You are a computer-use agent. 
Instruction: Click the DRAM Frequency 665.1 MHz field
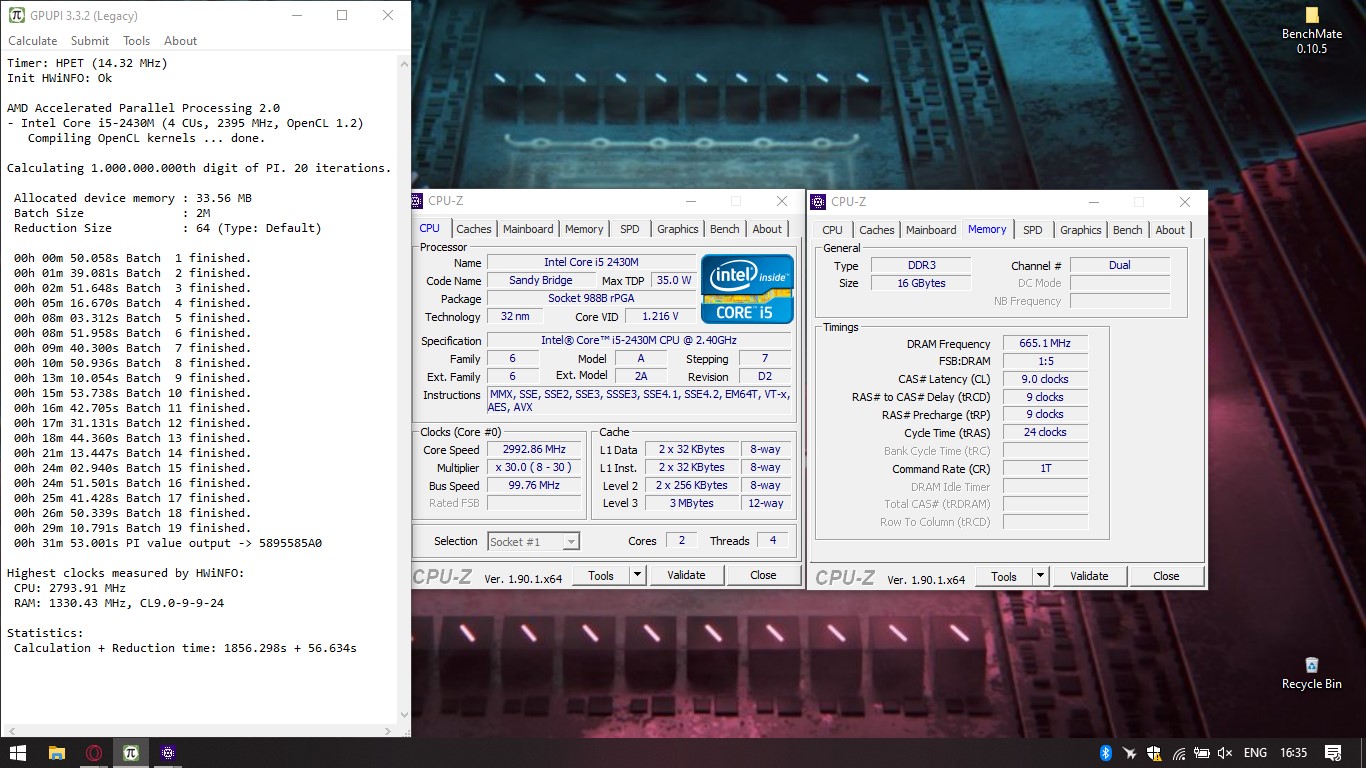tap(1045, 343)
